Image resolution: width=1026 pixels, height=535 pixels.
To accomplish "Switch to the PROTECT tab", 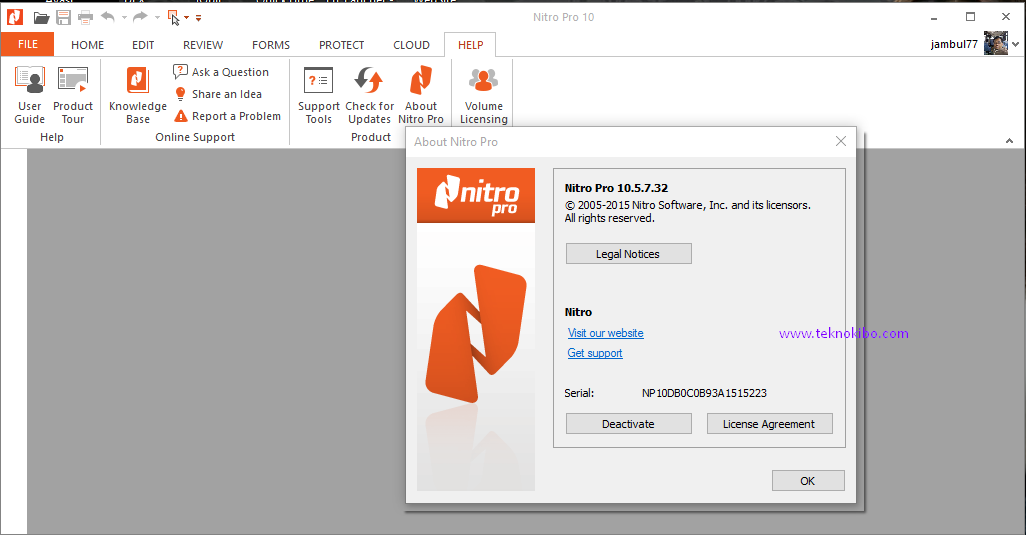I will (x=342, y=45).
